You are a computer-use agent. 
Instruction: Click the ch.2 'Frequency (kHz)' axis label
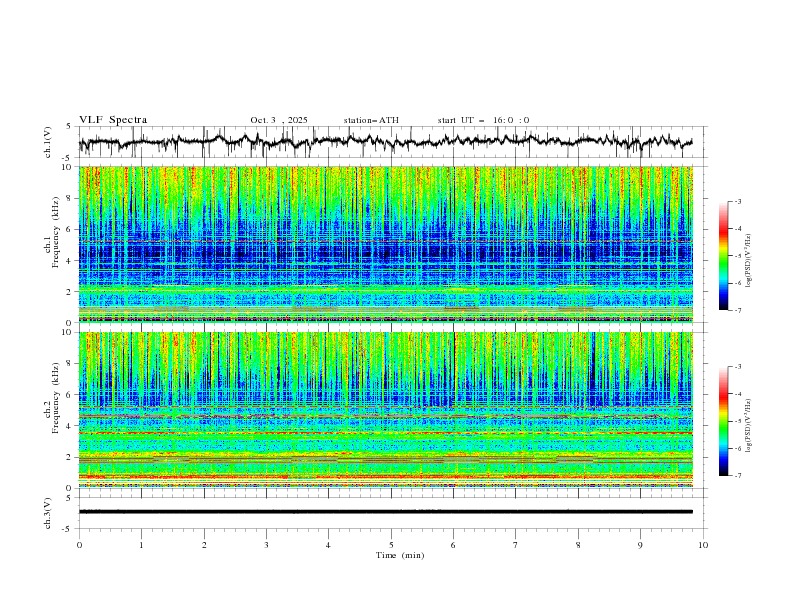(56, 397)
